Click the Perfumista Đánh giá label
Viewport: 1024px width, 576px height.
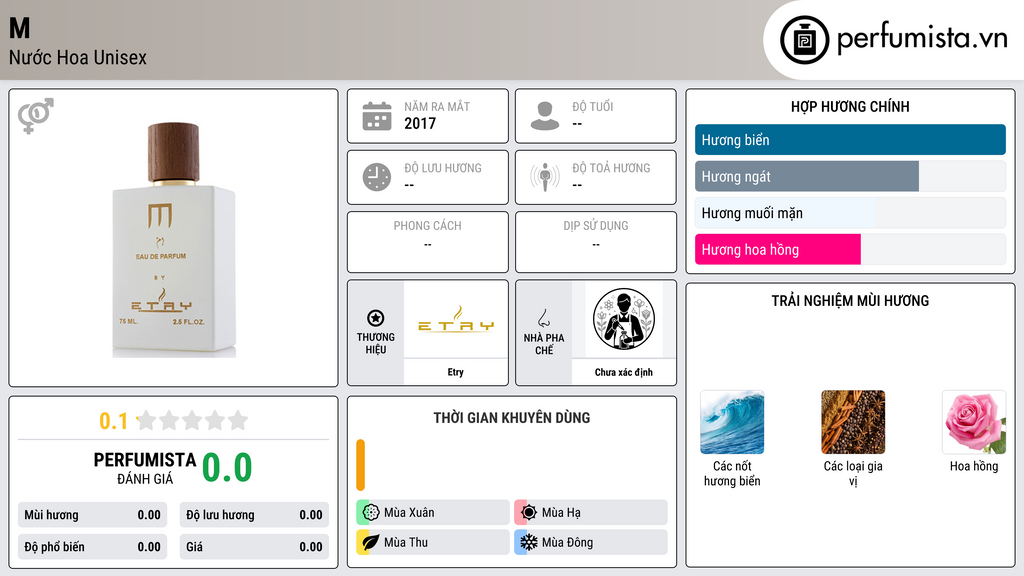[x=145, y=468]
